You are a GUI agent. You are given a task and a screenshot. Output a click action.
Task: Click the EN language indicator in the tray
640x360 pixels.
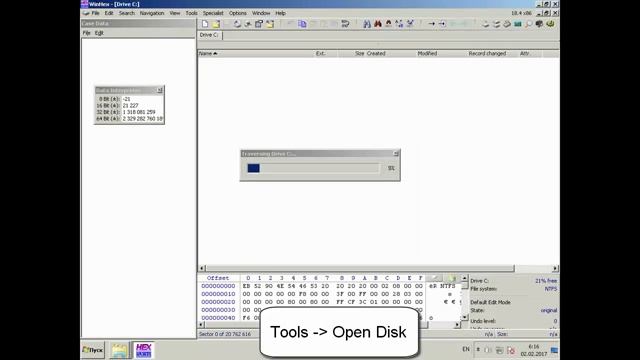tap(466, 349)
